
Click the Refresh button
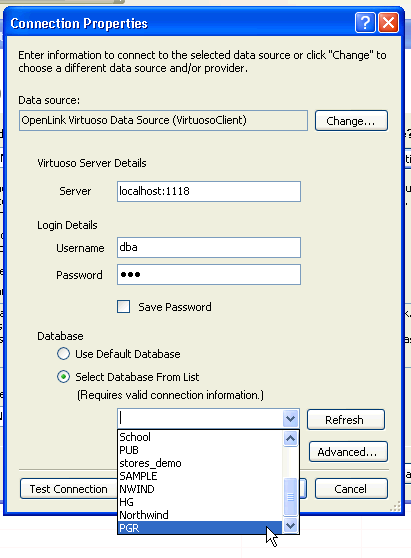point(346,420)
